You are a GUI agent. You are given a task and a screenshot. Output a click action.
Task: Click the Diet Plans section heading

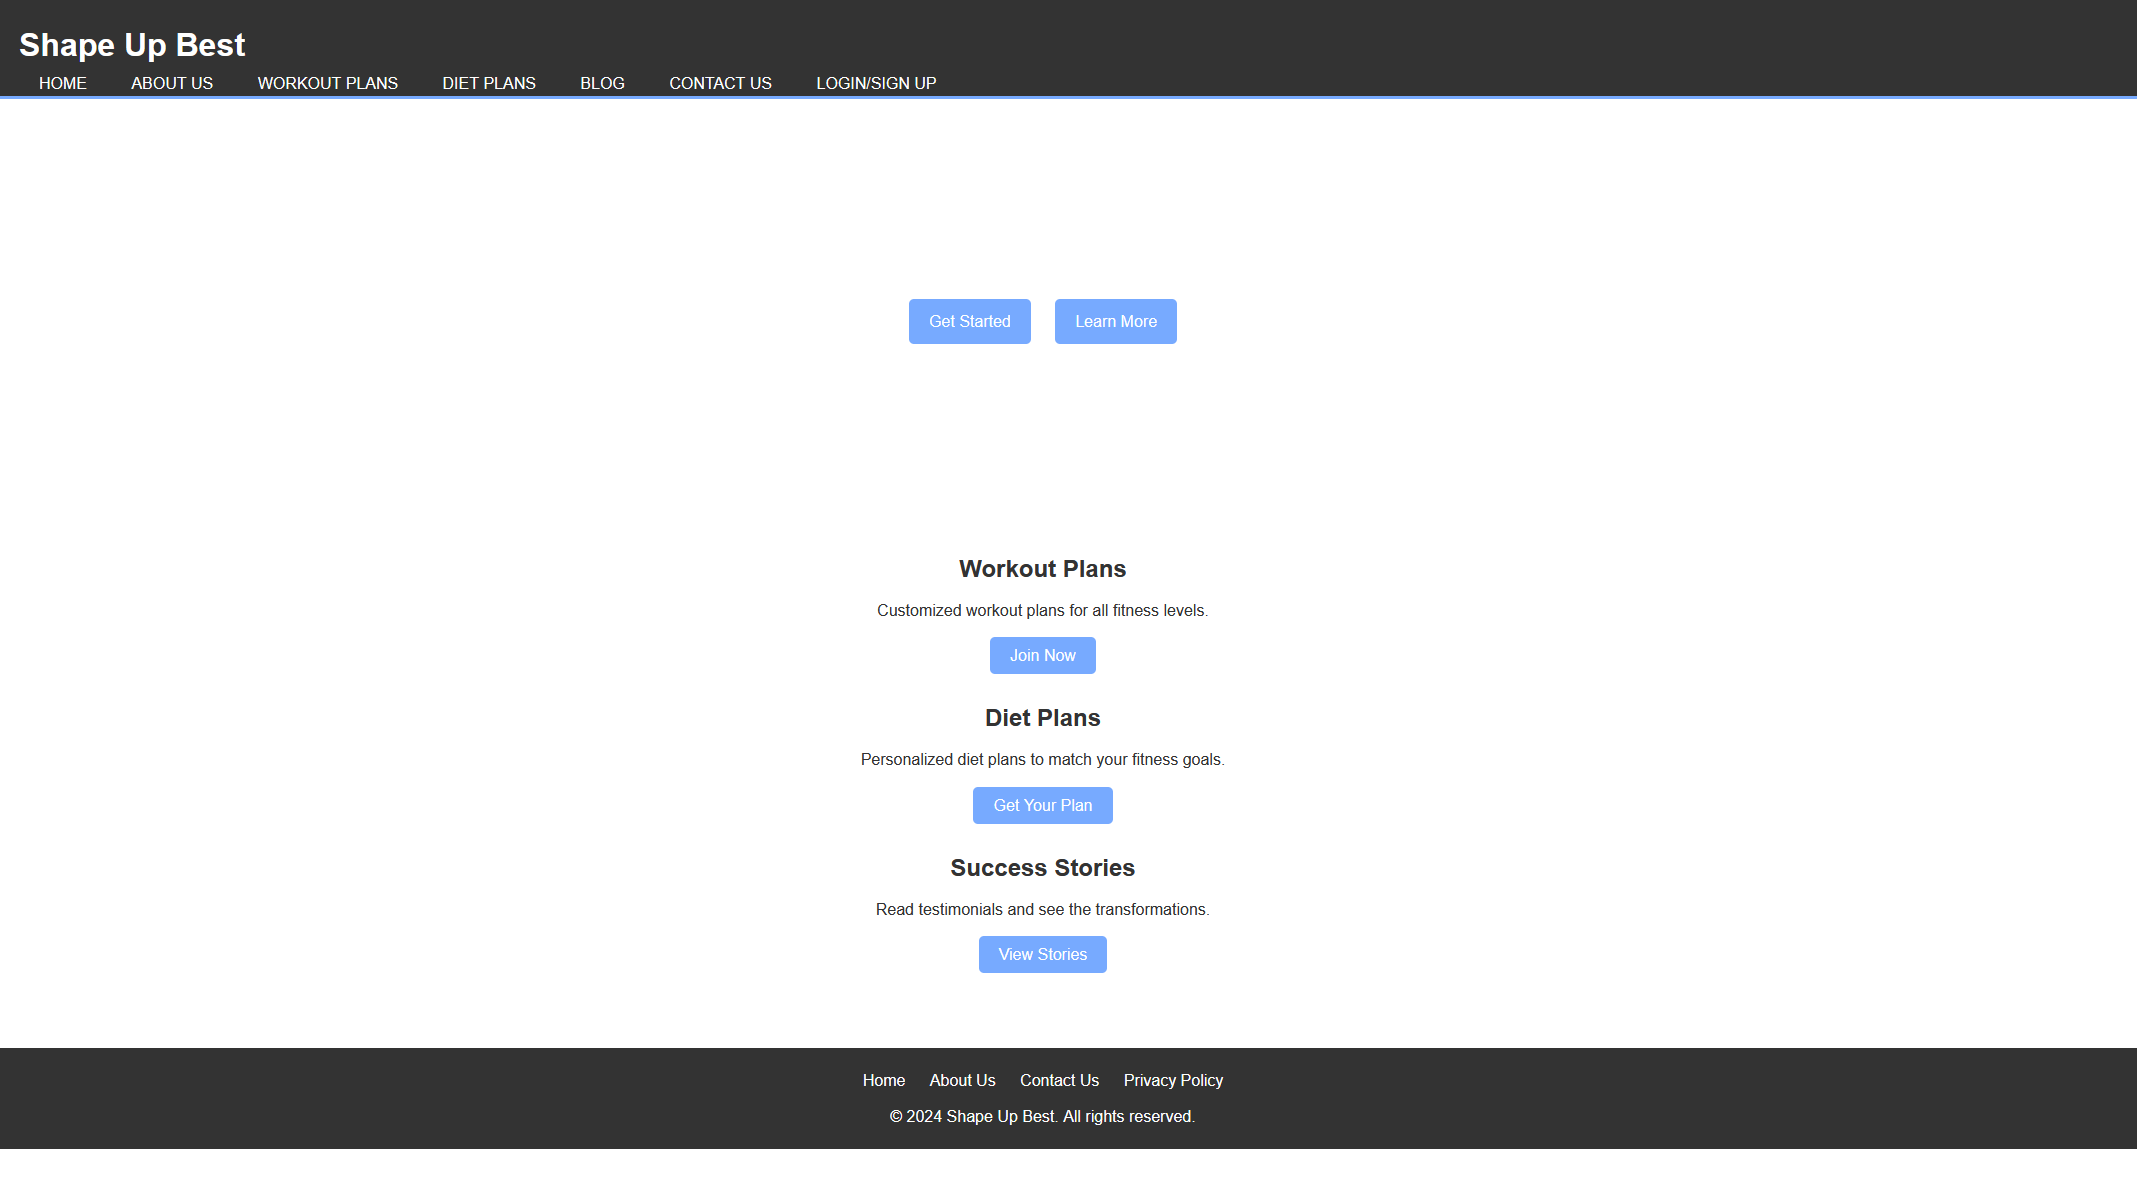pyautogui.click(x=1042, y=718)
